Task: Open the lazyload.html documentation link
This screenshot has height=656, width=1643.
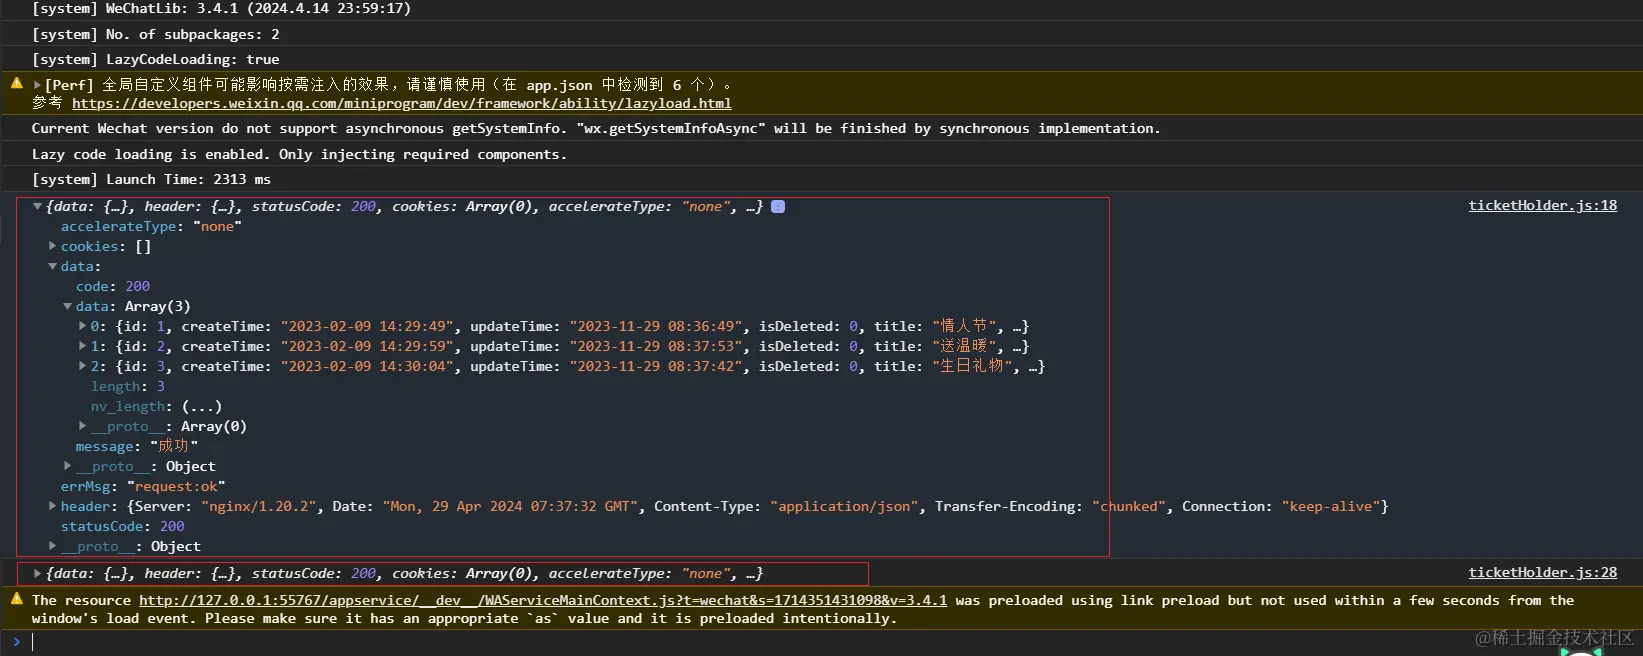Action: (x=401, y=103)
